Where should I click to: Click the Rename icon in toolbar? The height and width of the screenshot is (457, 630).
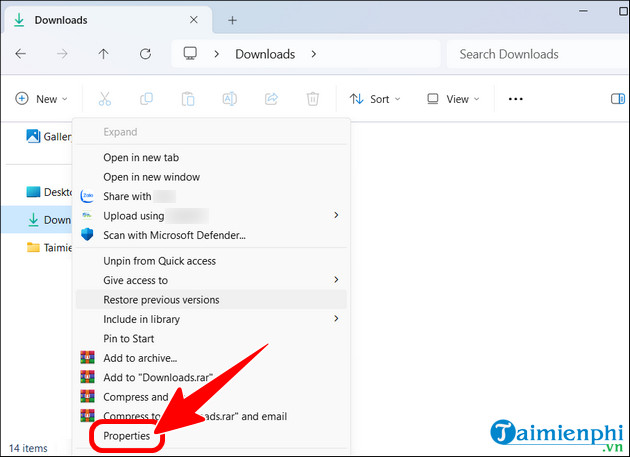pos(230,99)
